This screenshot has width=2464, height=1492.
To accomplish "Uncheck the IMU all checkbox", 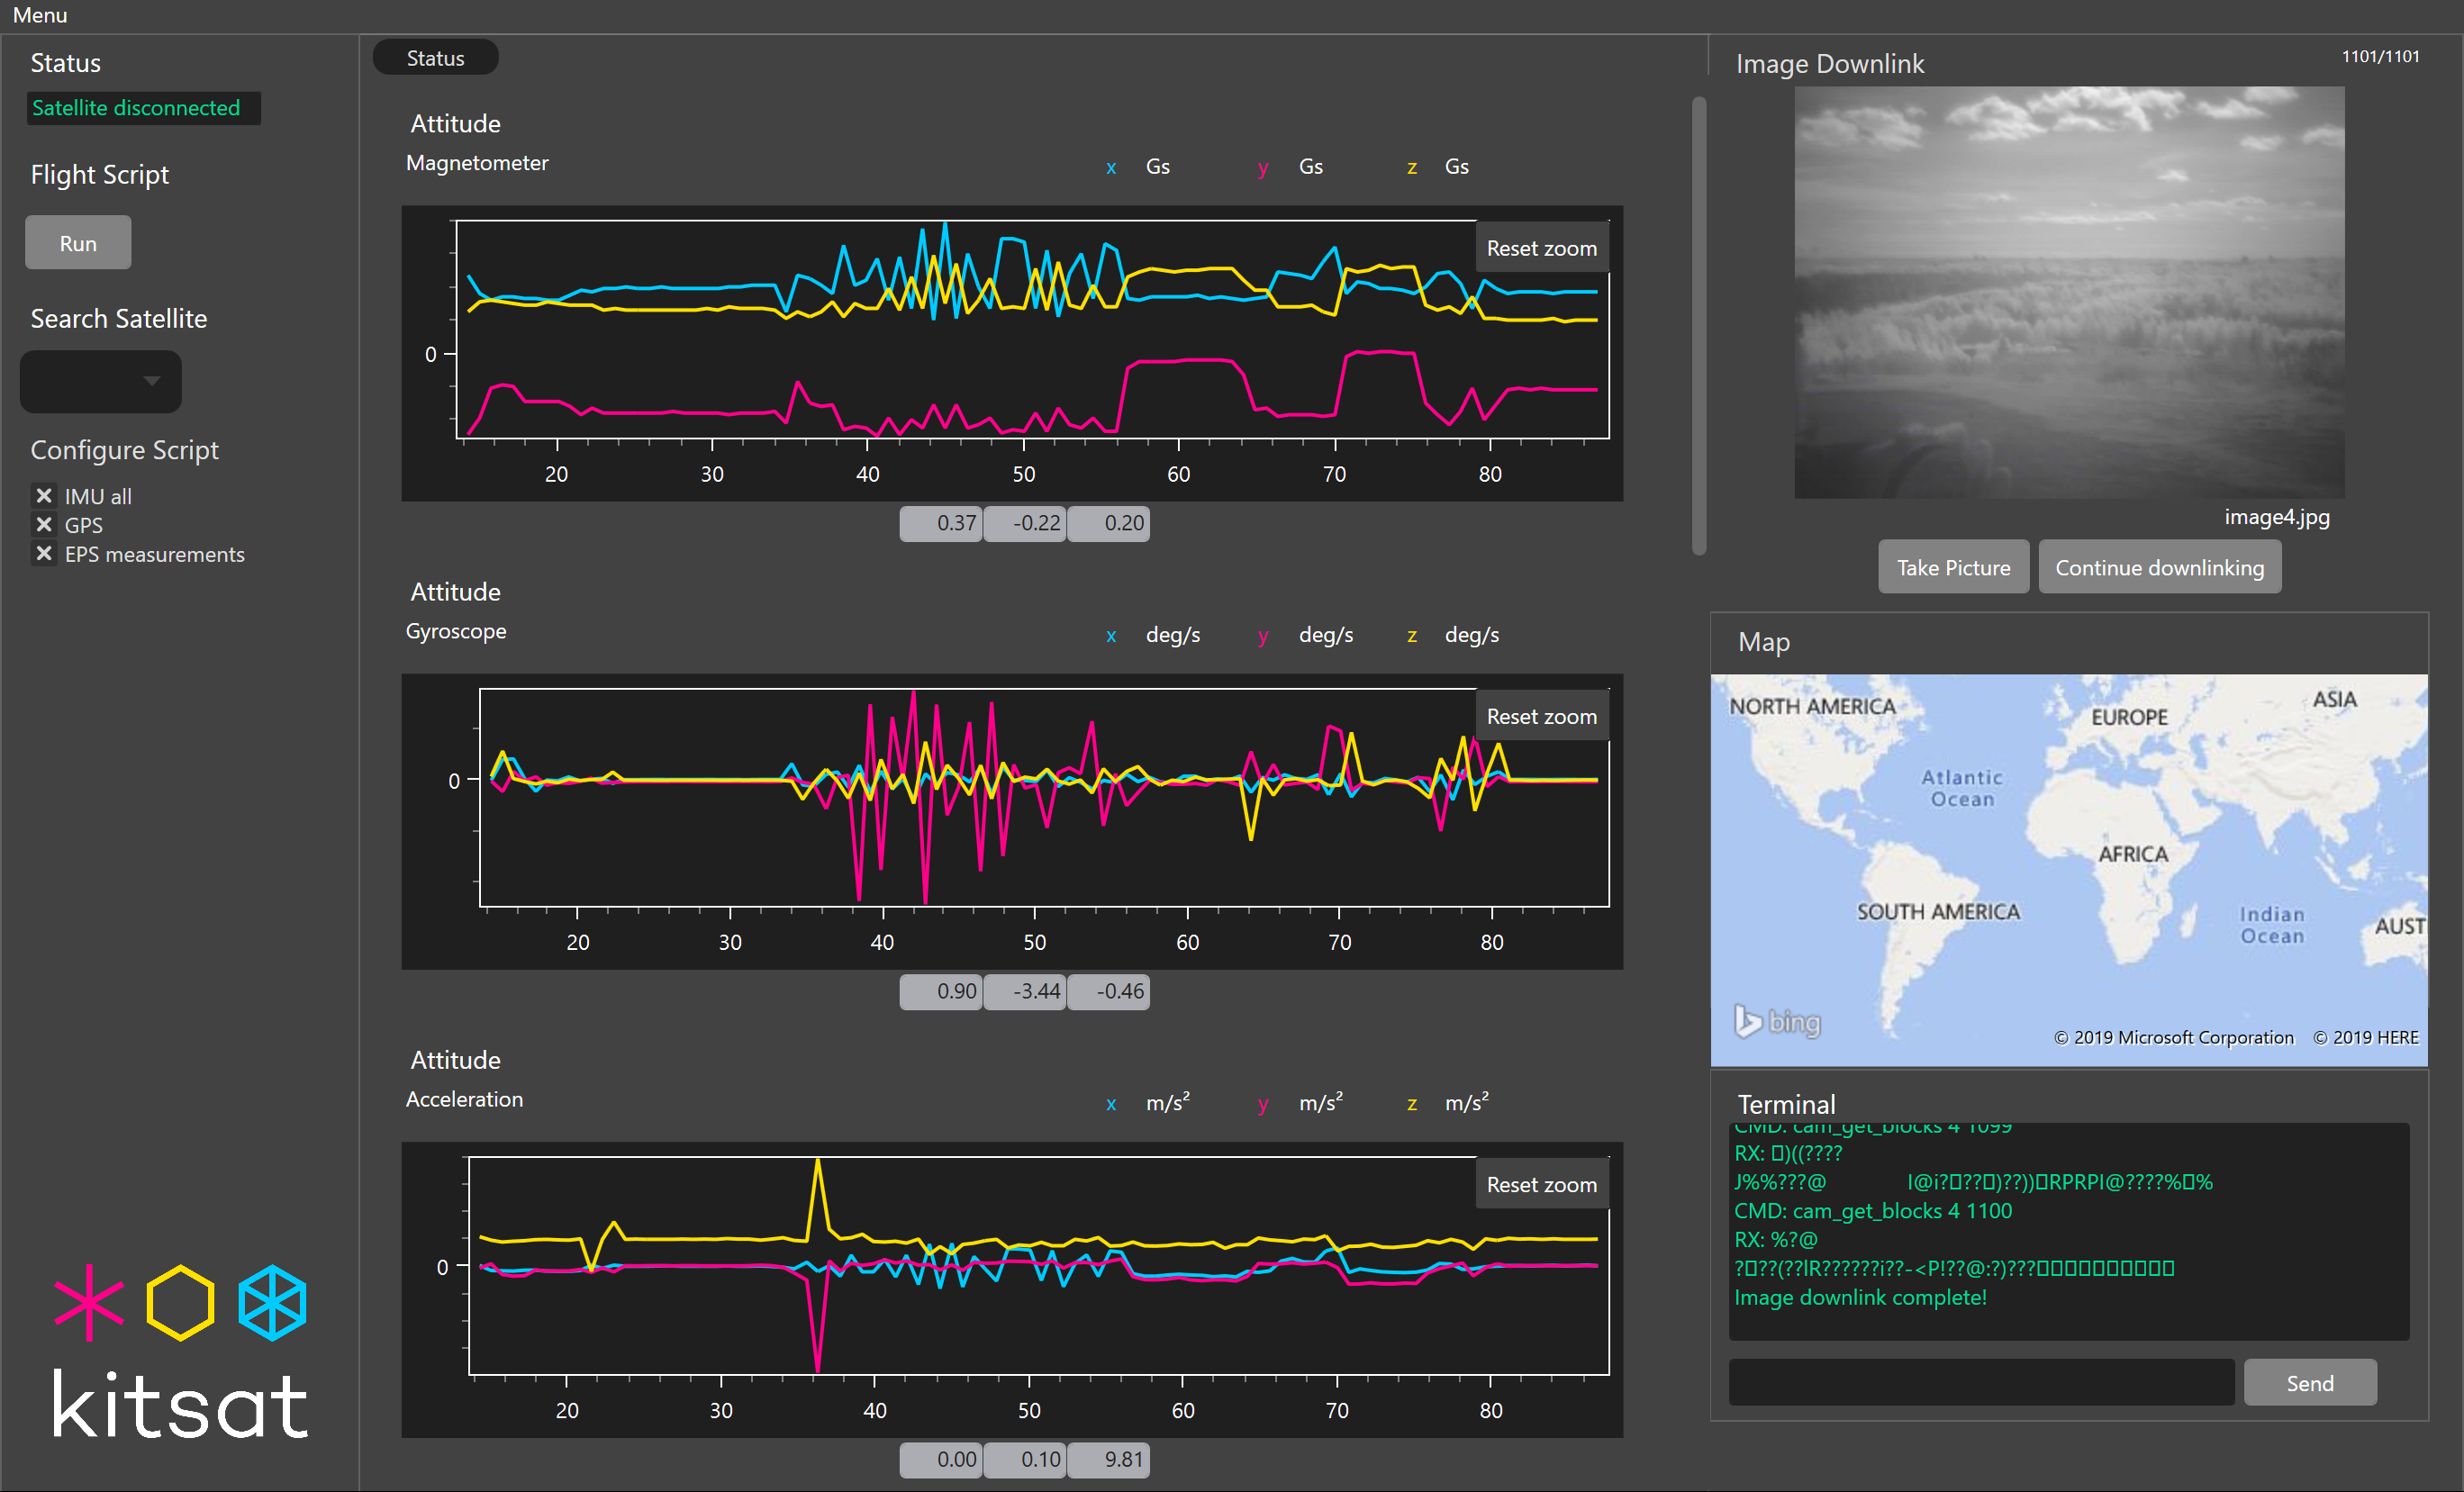I will (x=44, y=496).
